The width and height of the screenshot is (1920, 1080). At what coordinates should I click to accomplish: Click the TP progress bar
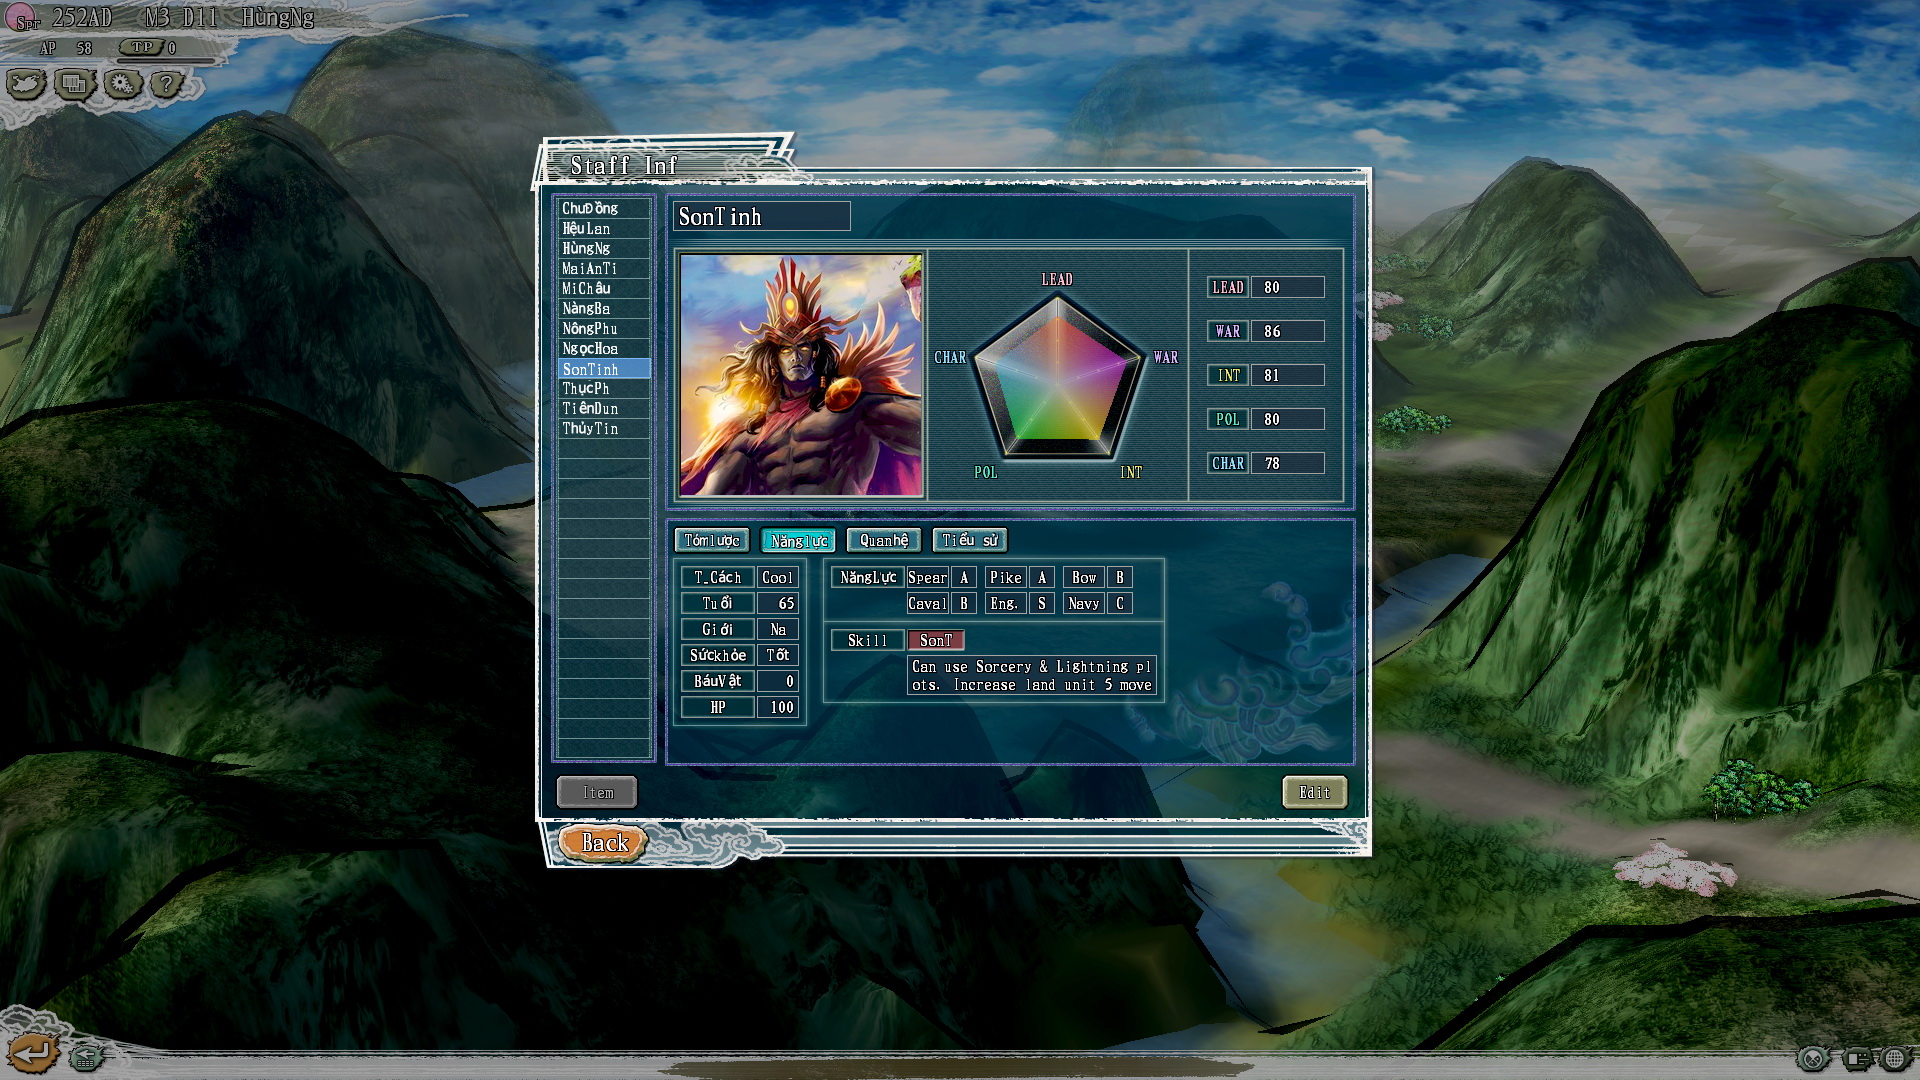coord(168,61)
